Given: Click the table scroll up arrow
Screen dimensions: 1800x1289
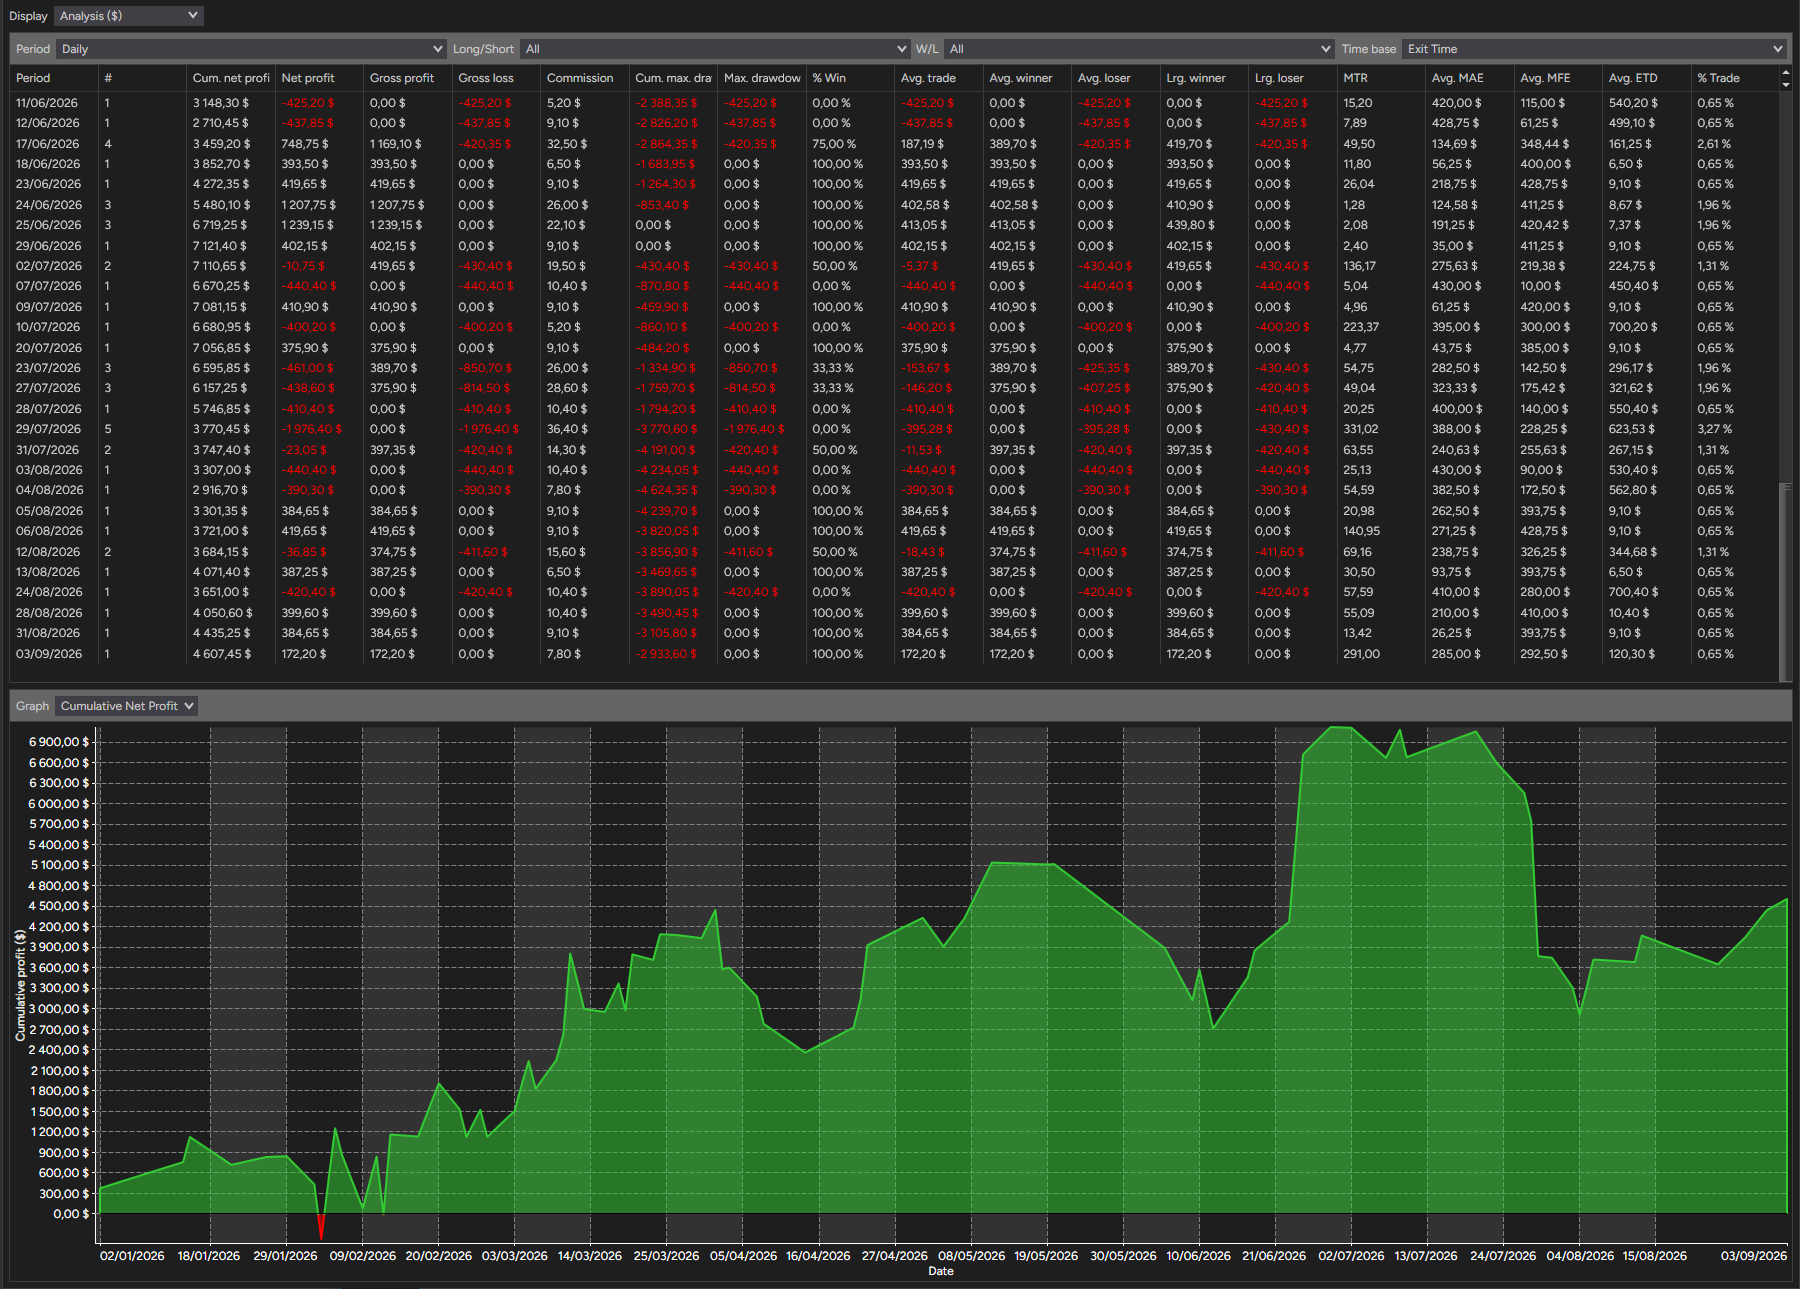Looking at the screenshot, I should tap(1786, 72).
